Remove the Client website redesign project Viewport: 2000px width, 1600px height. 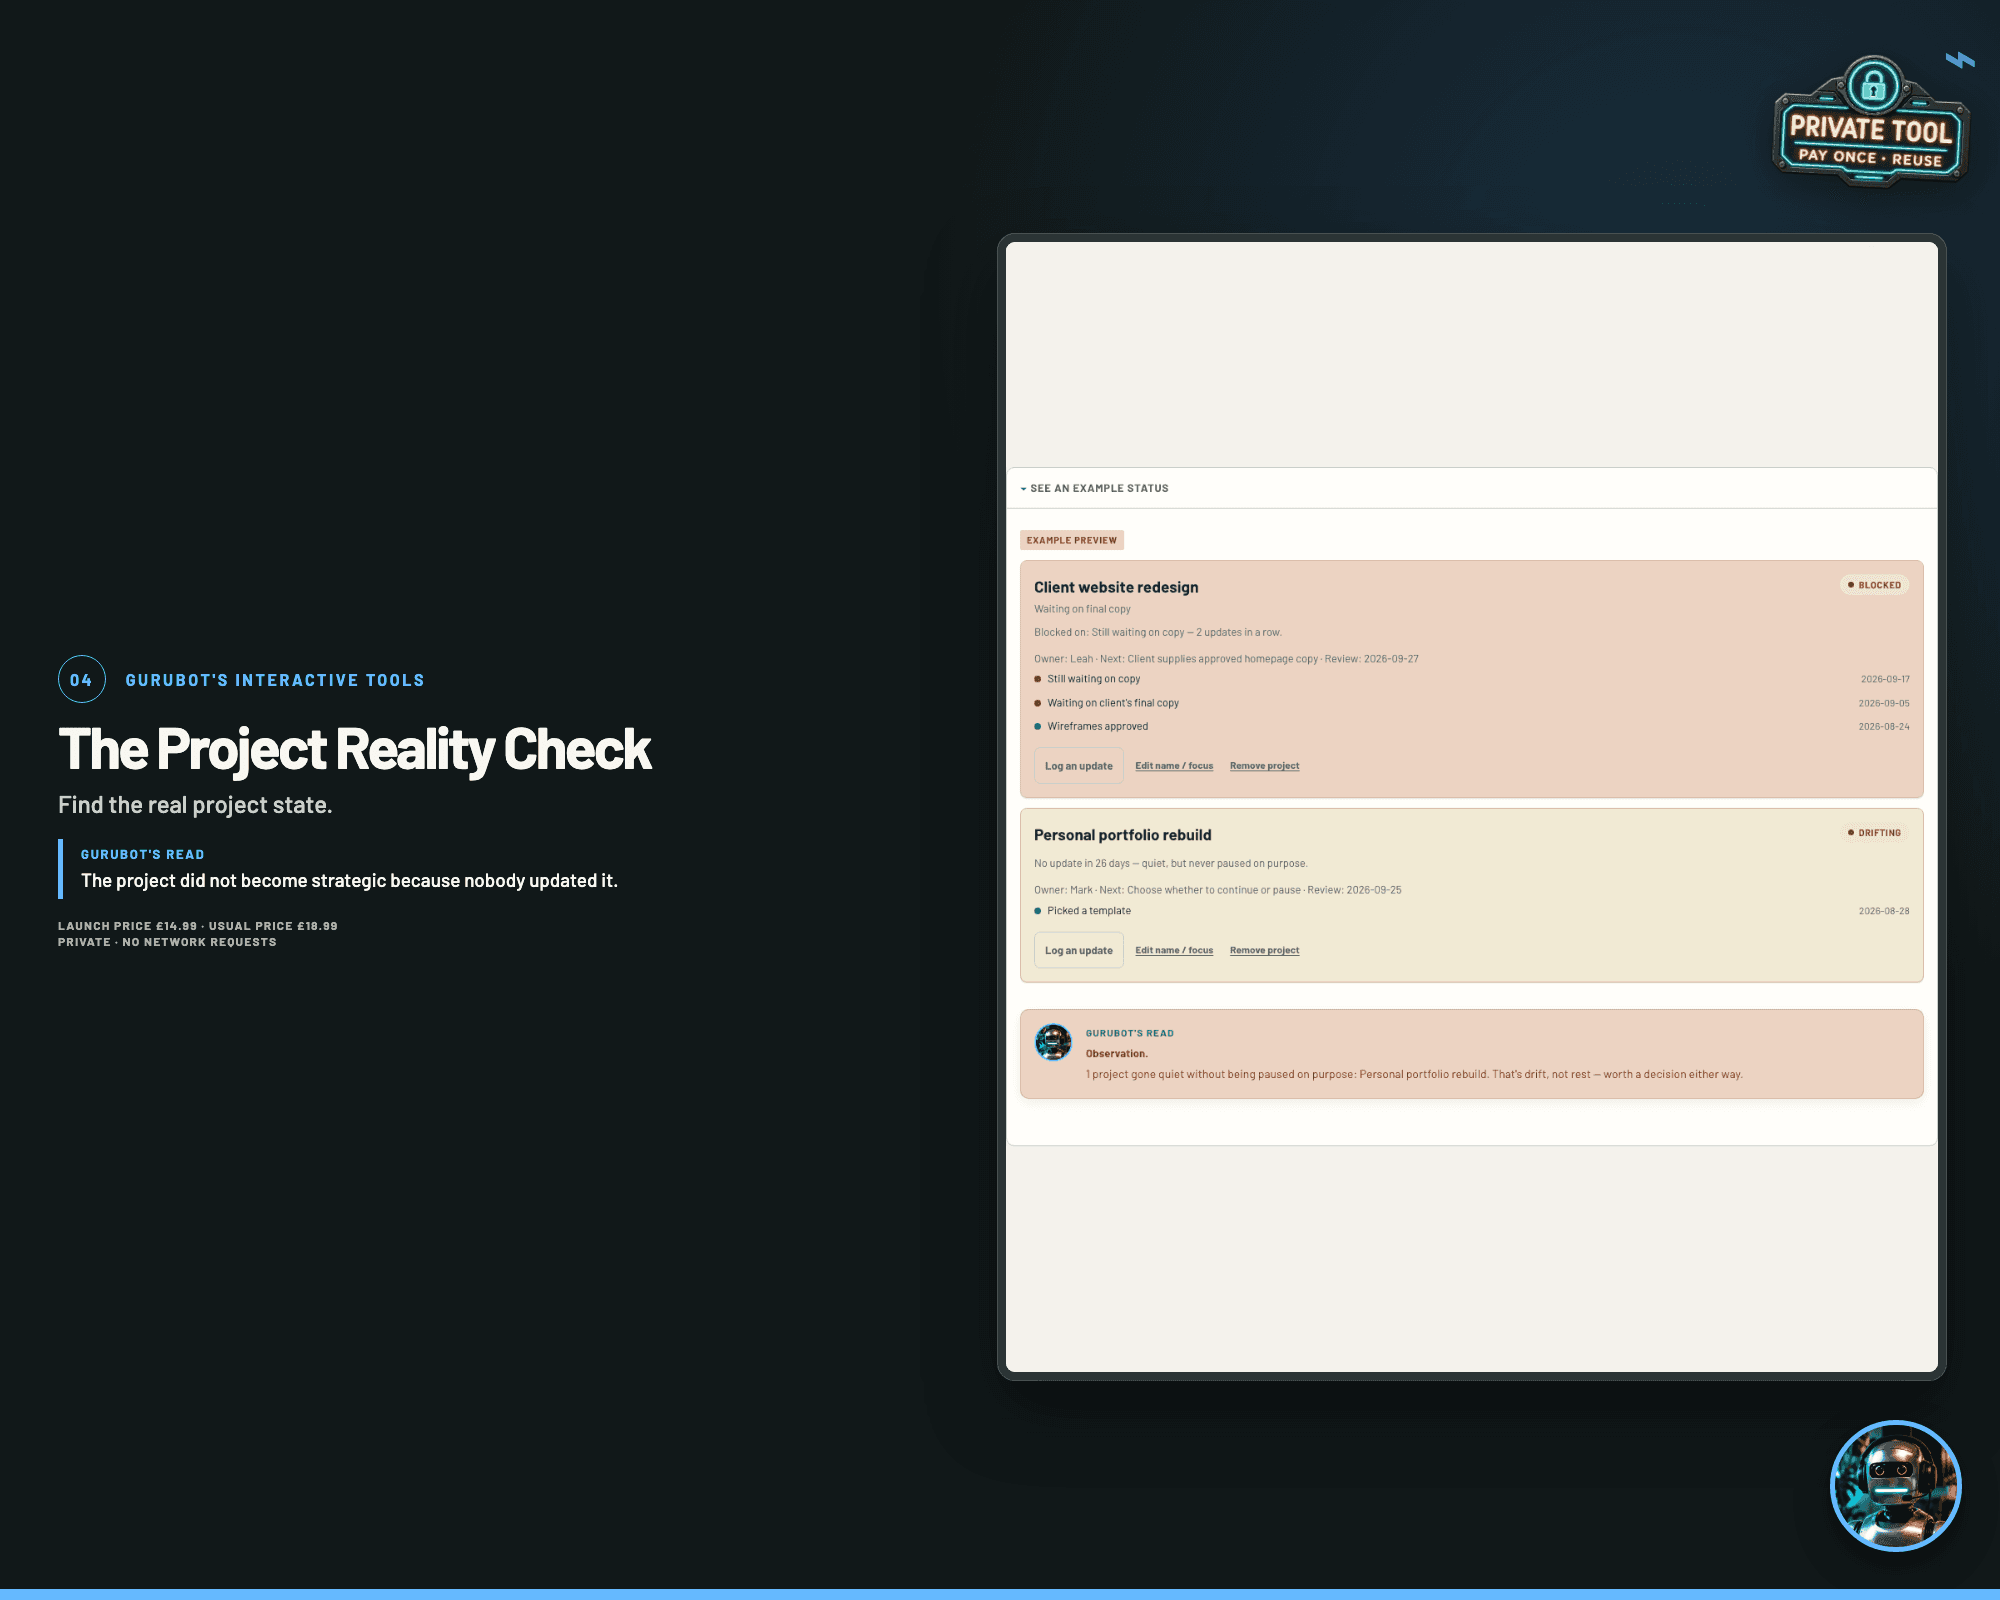[1264, 766]
